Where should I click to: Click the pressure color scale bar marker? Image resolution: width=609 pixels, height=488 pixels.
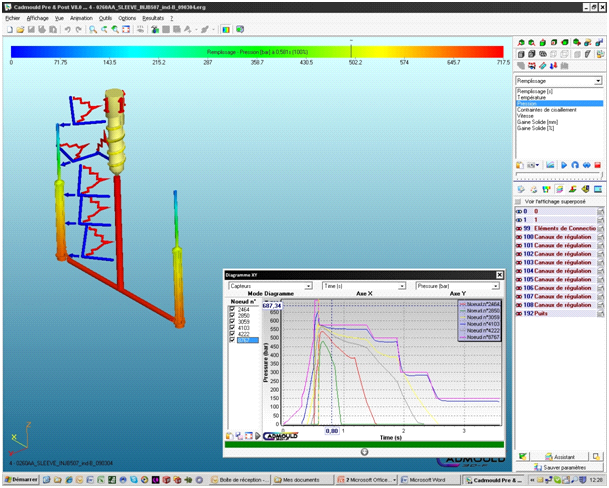click(351, 51)
